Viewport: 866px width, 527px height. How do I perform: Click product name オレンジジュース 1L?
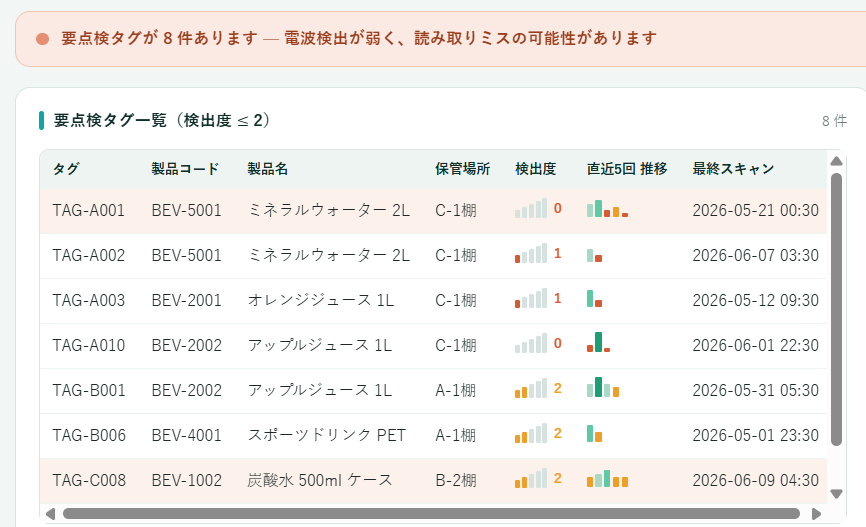(320, 301)
